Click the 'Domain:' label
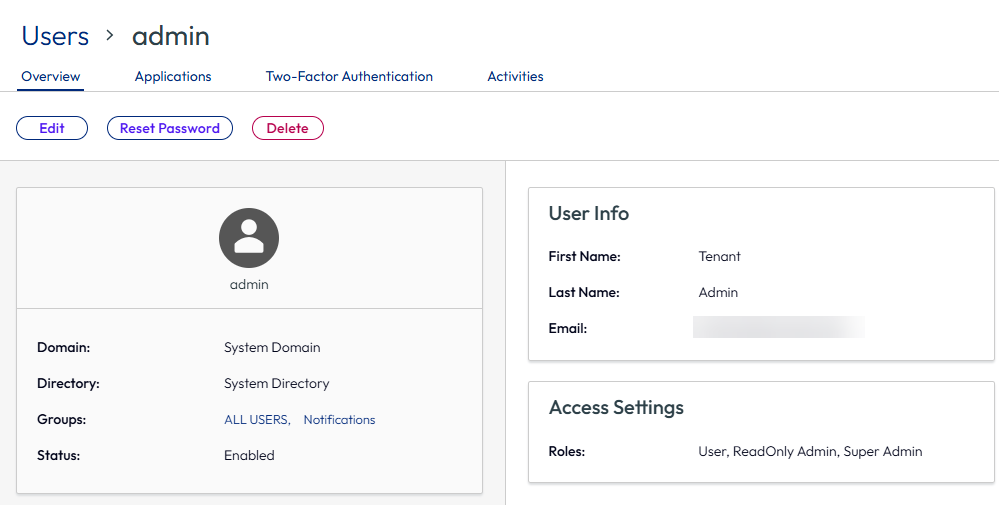This screenshot has height=505, width=999. [x=64, y=348]
